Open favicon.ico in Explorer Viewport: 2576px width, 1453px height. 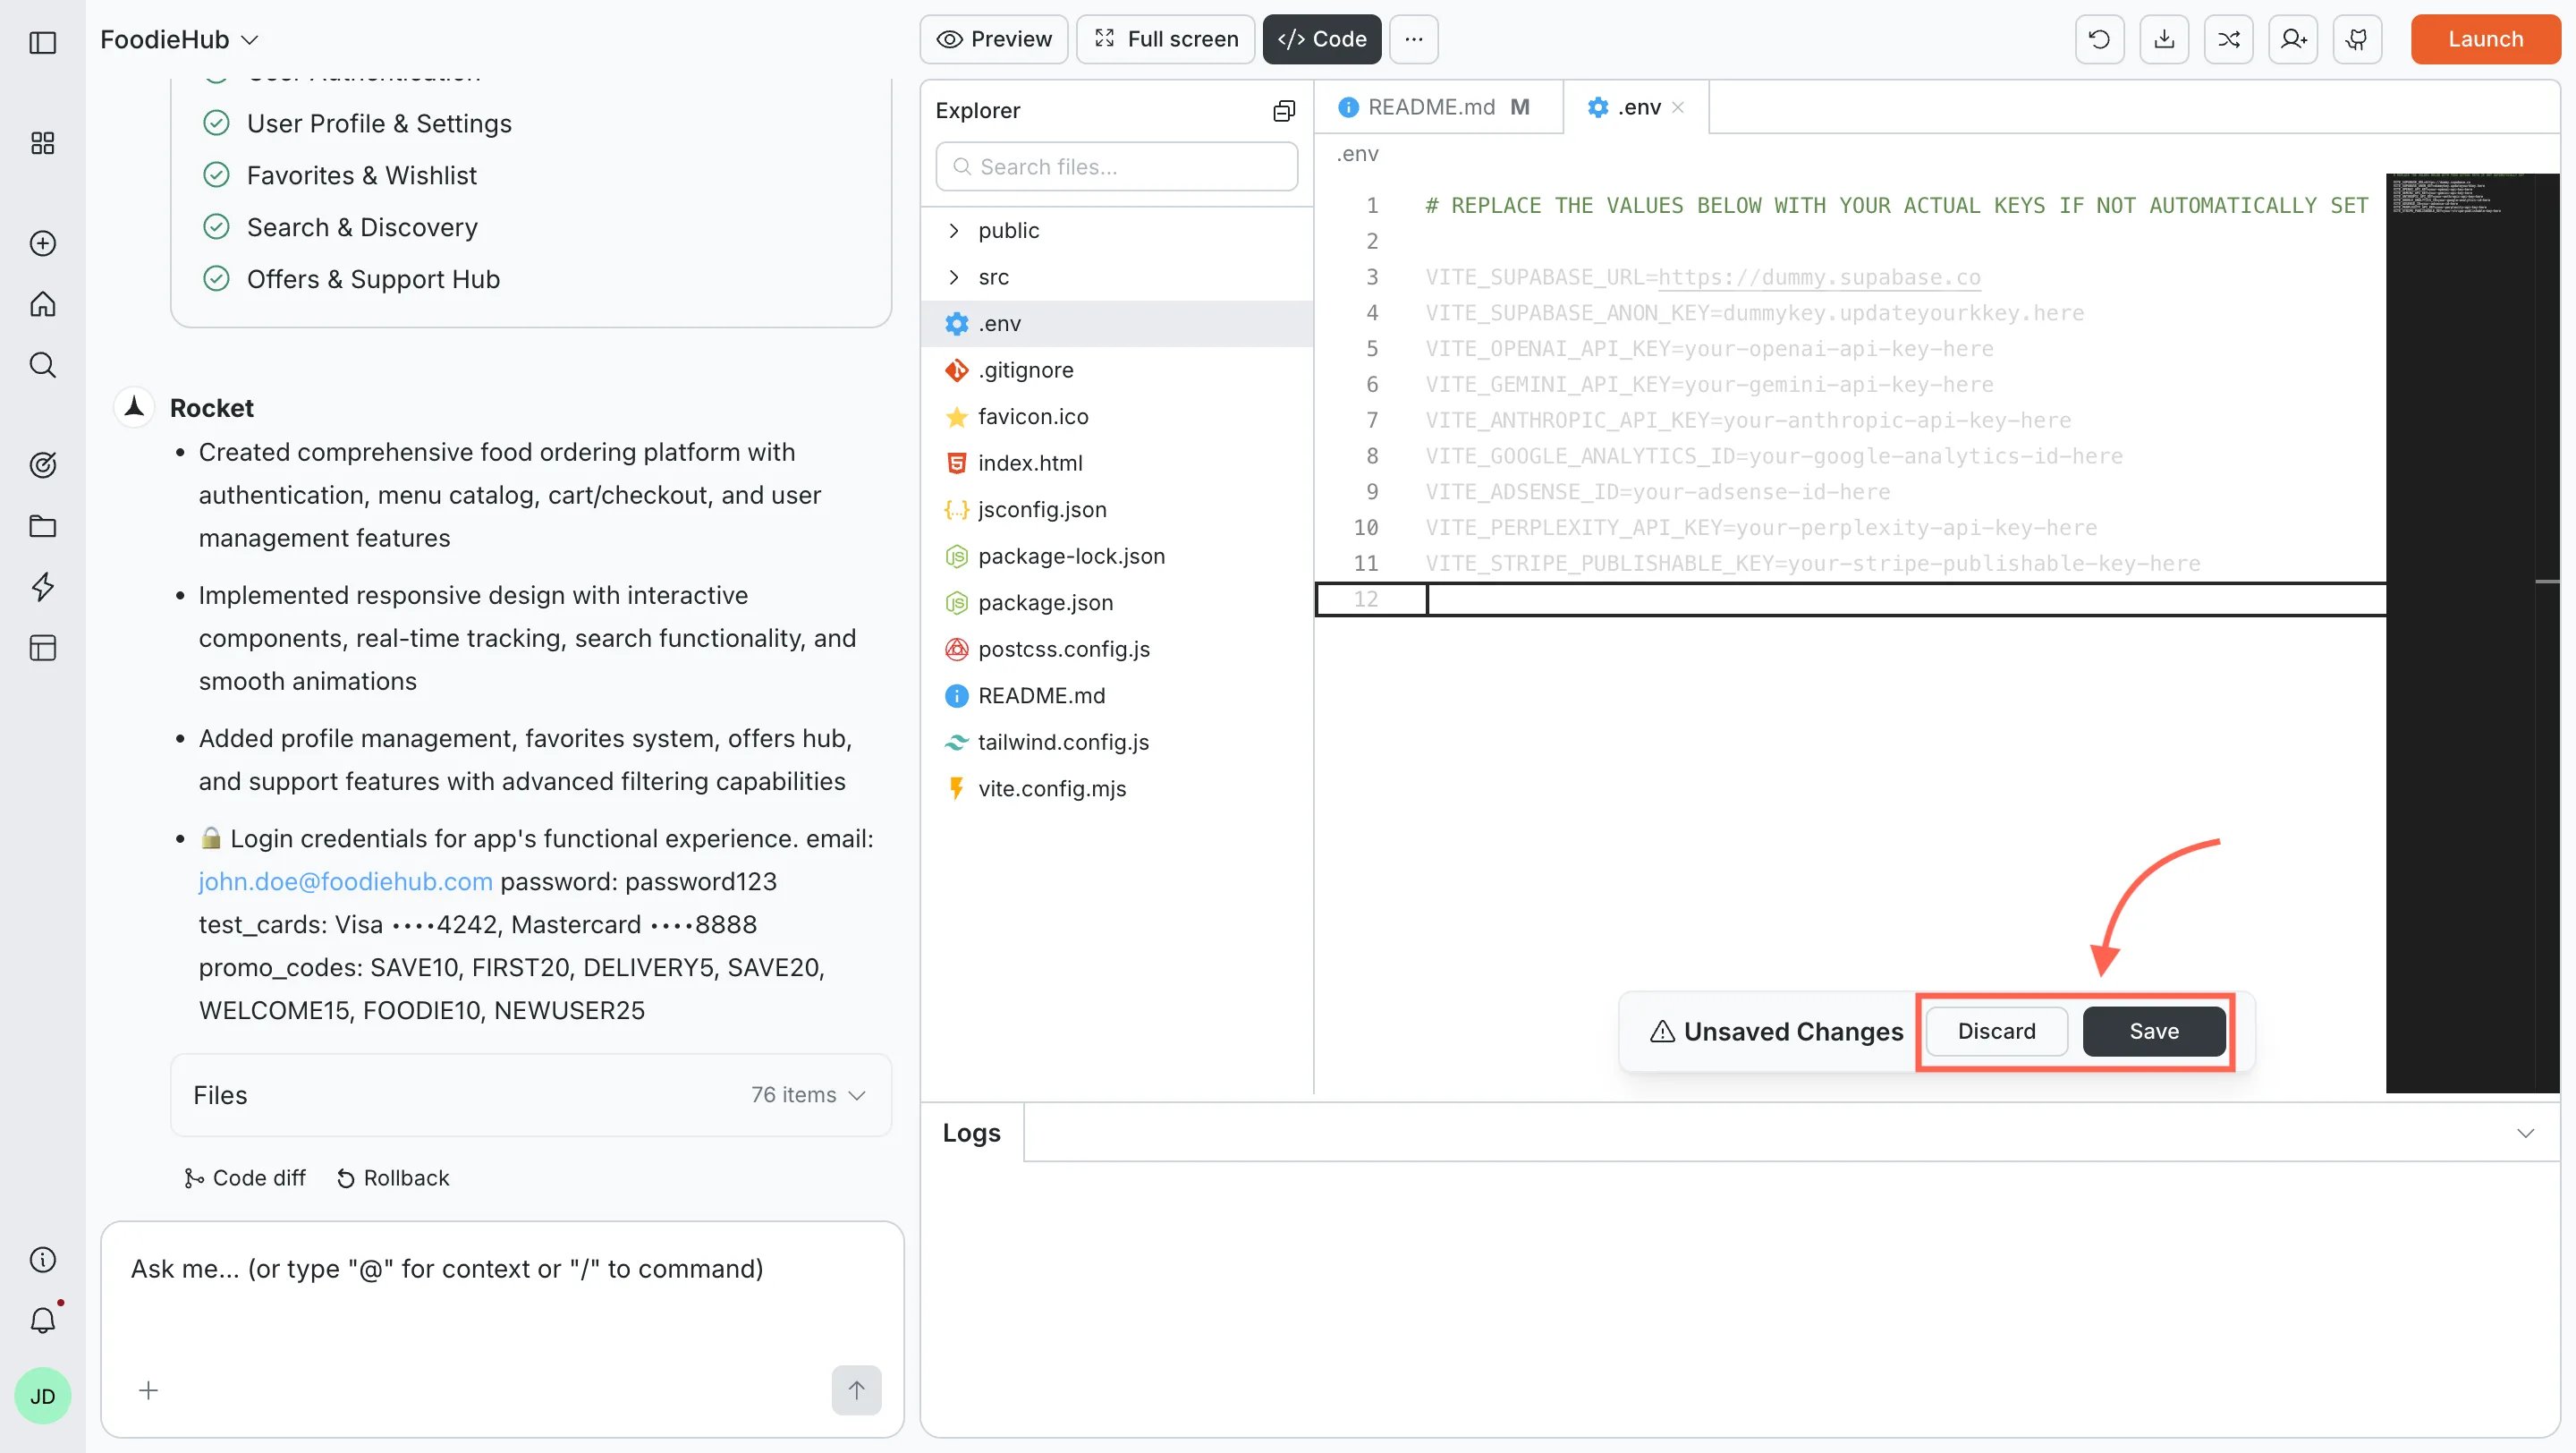point(1116,416)
